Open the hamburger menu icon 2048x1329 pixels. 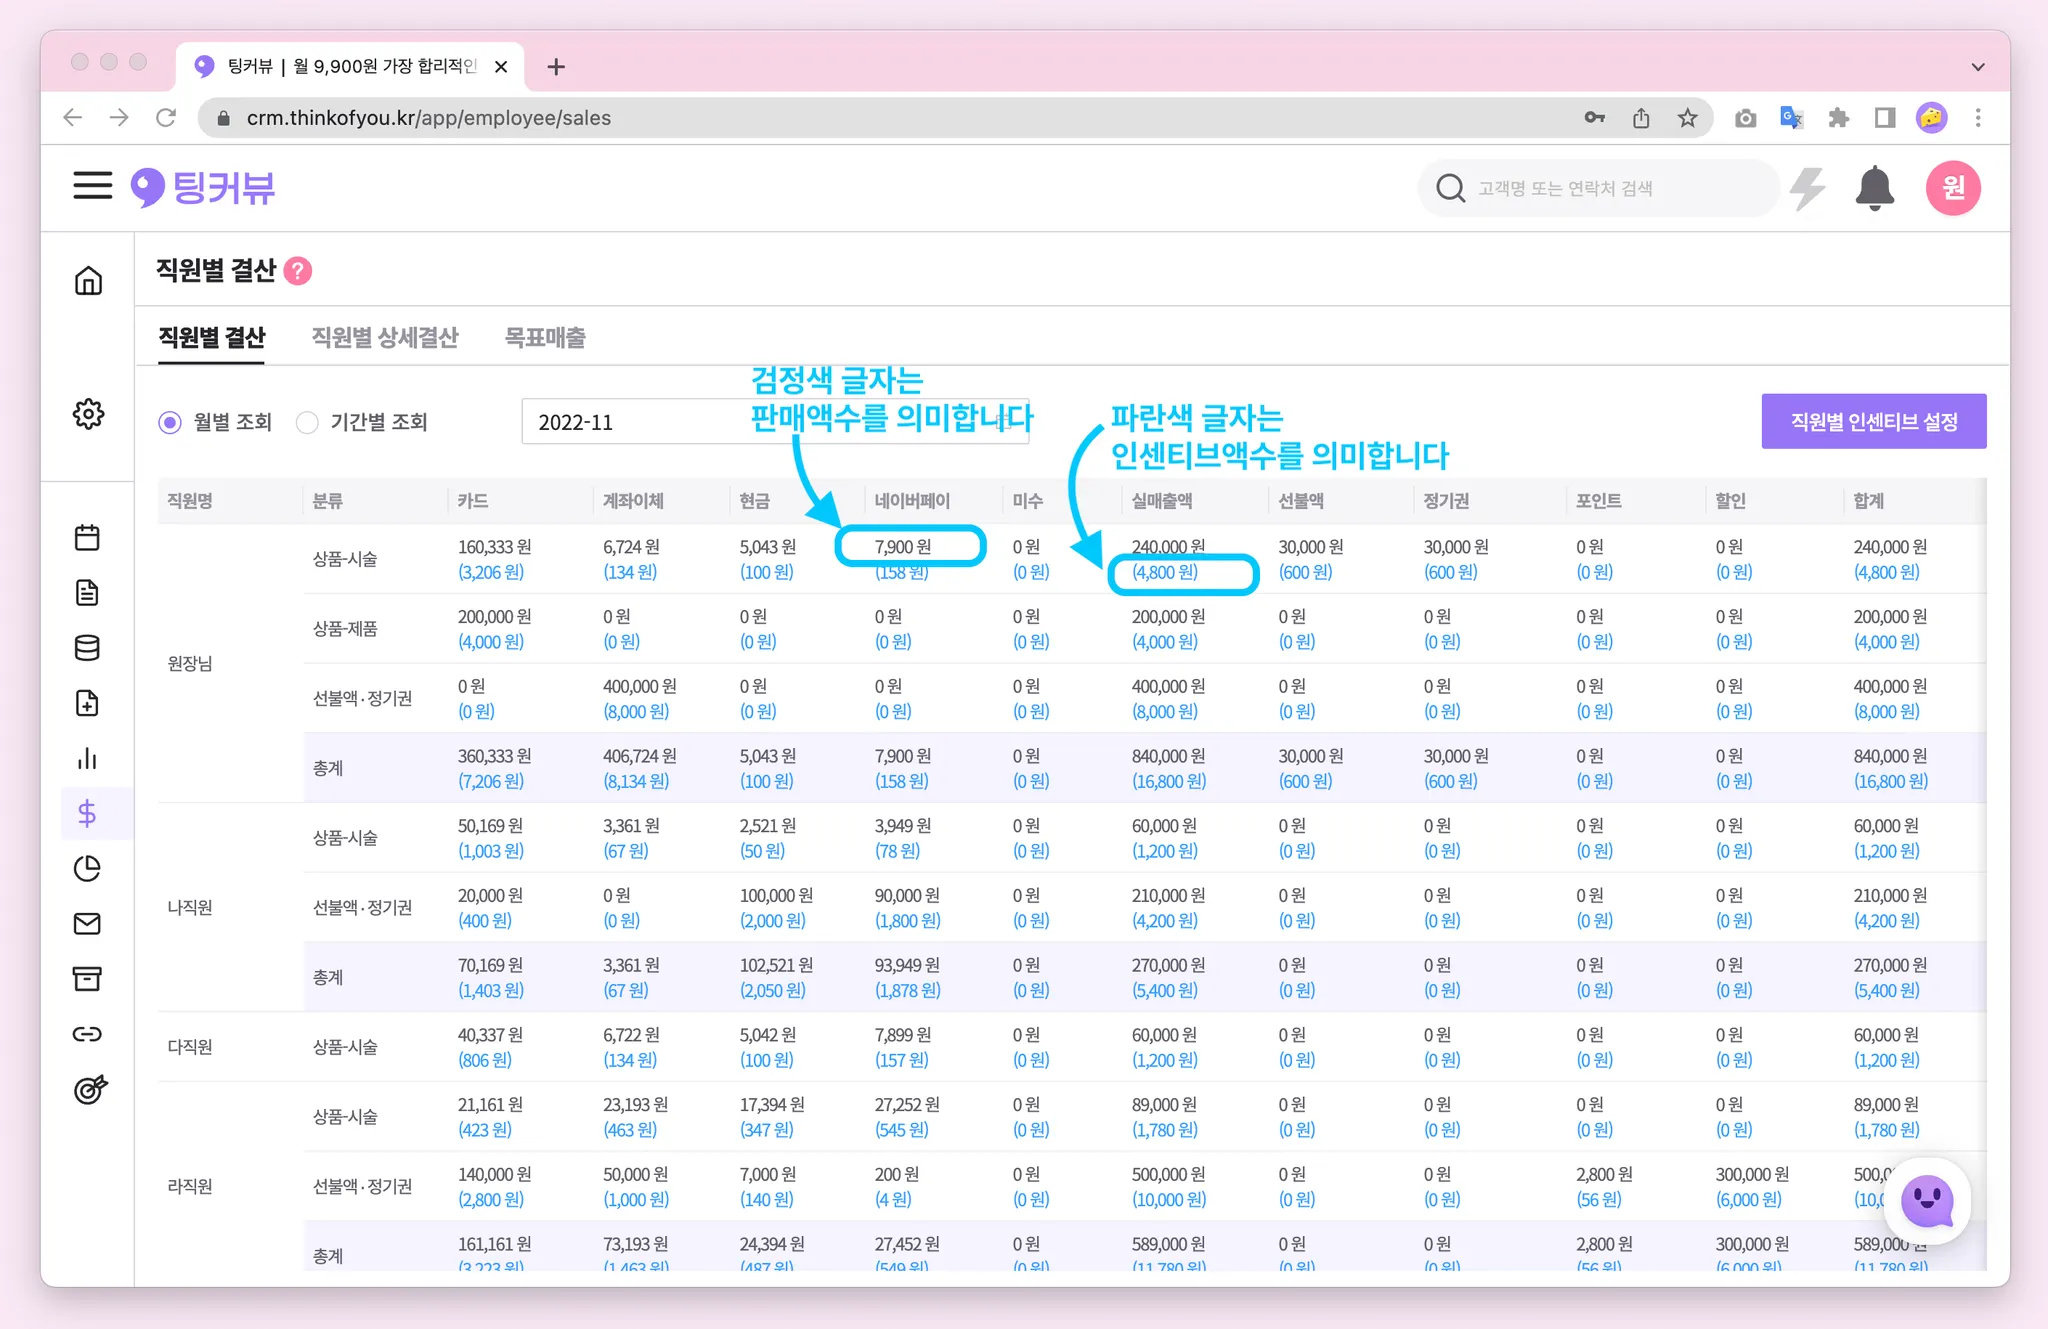pyautogui.click(x=92, y=186)
